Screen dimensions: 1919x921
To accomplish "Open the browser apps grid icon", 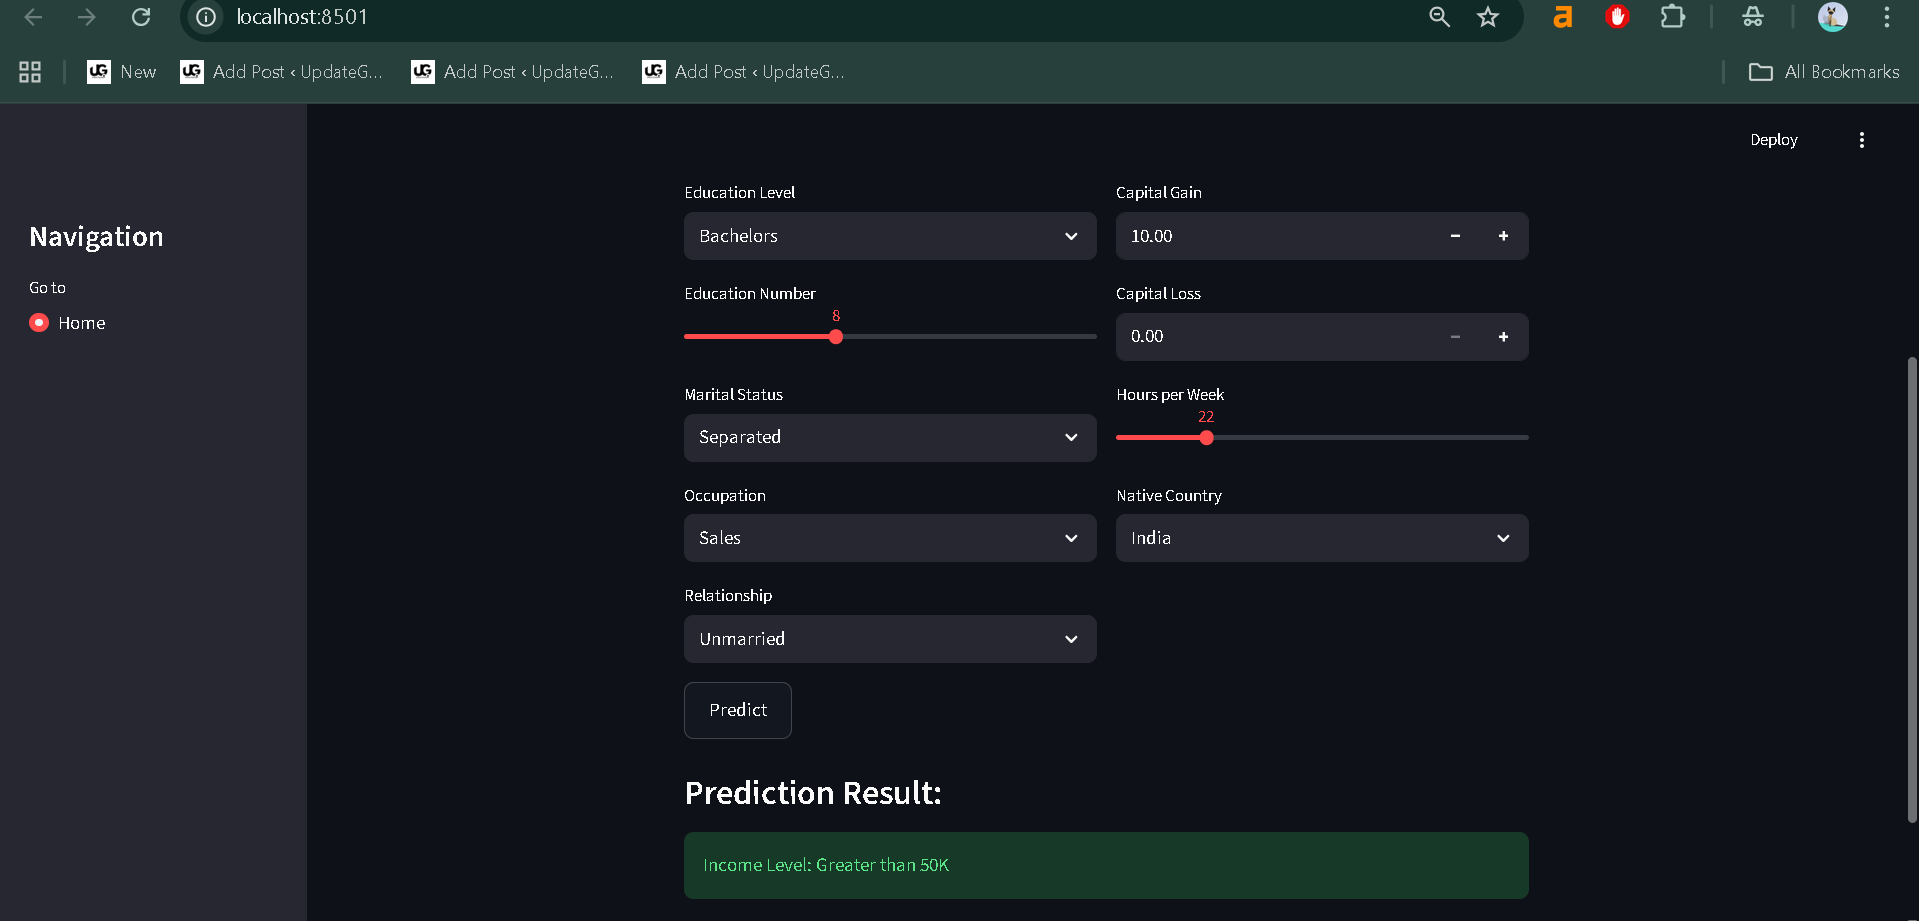I will coord(30,72).
